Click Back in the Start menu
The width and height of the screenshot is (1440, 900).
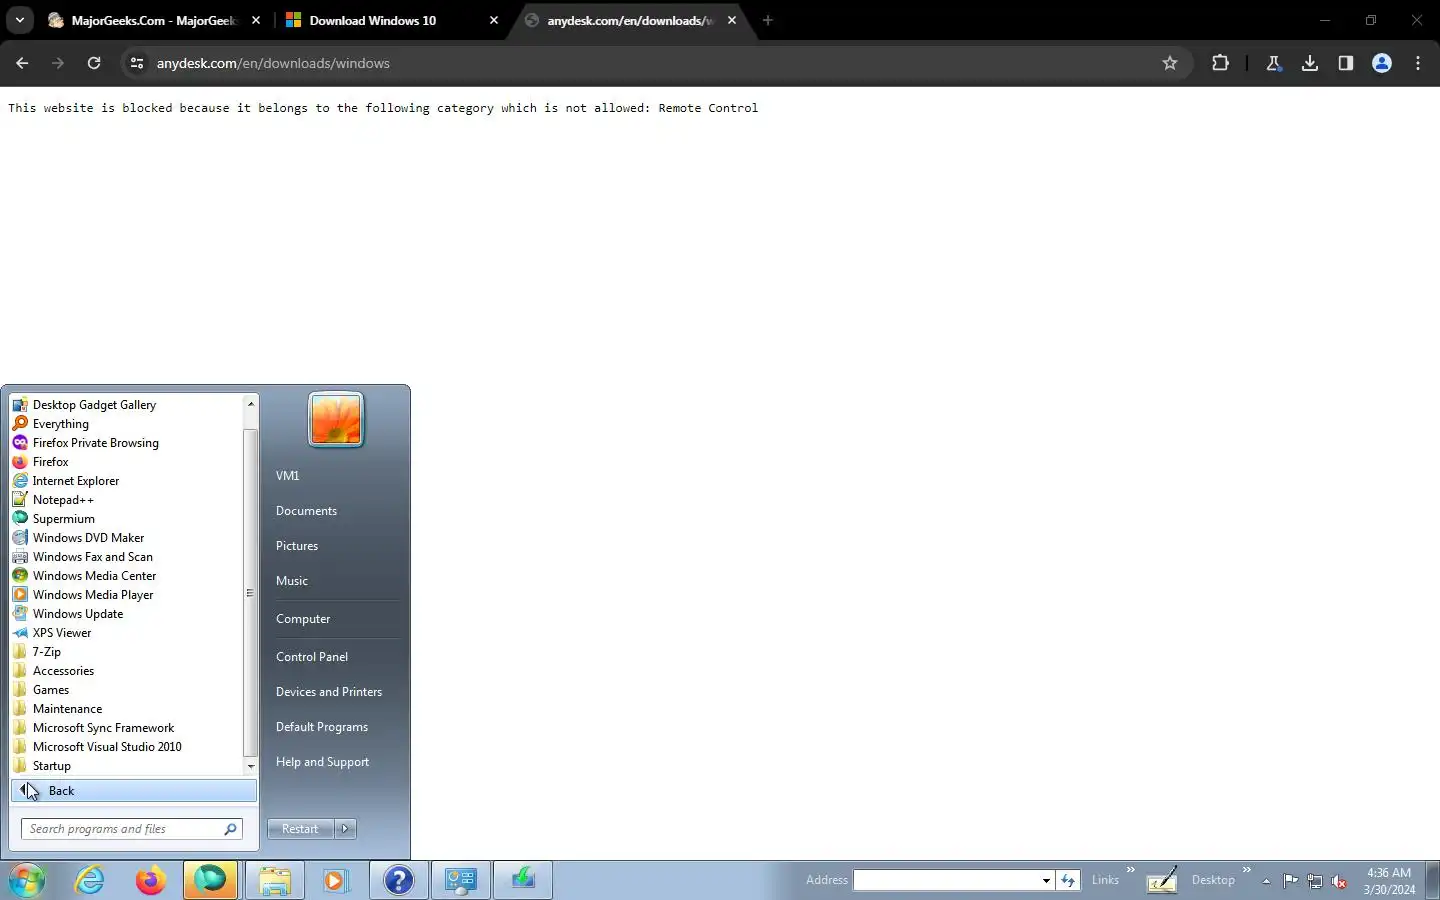(x=134, y=791)
